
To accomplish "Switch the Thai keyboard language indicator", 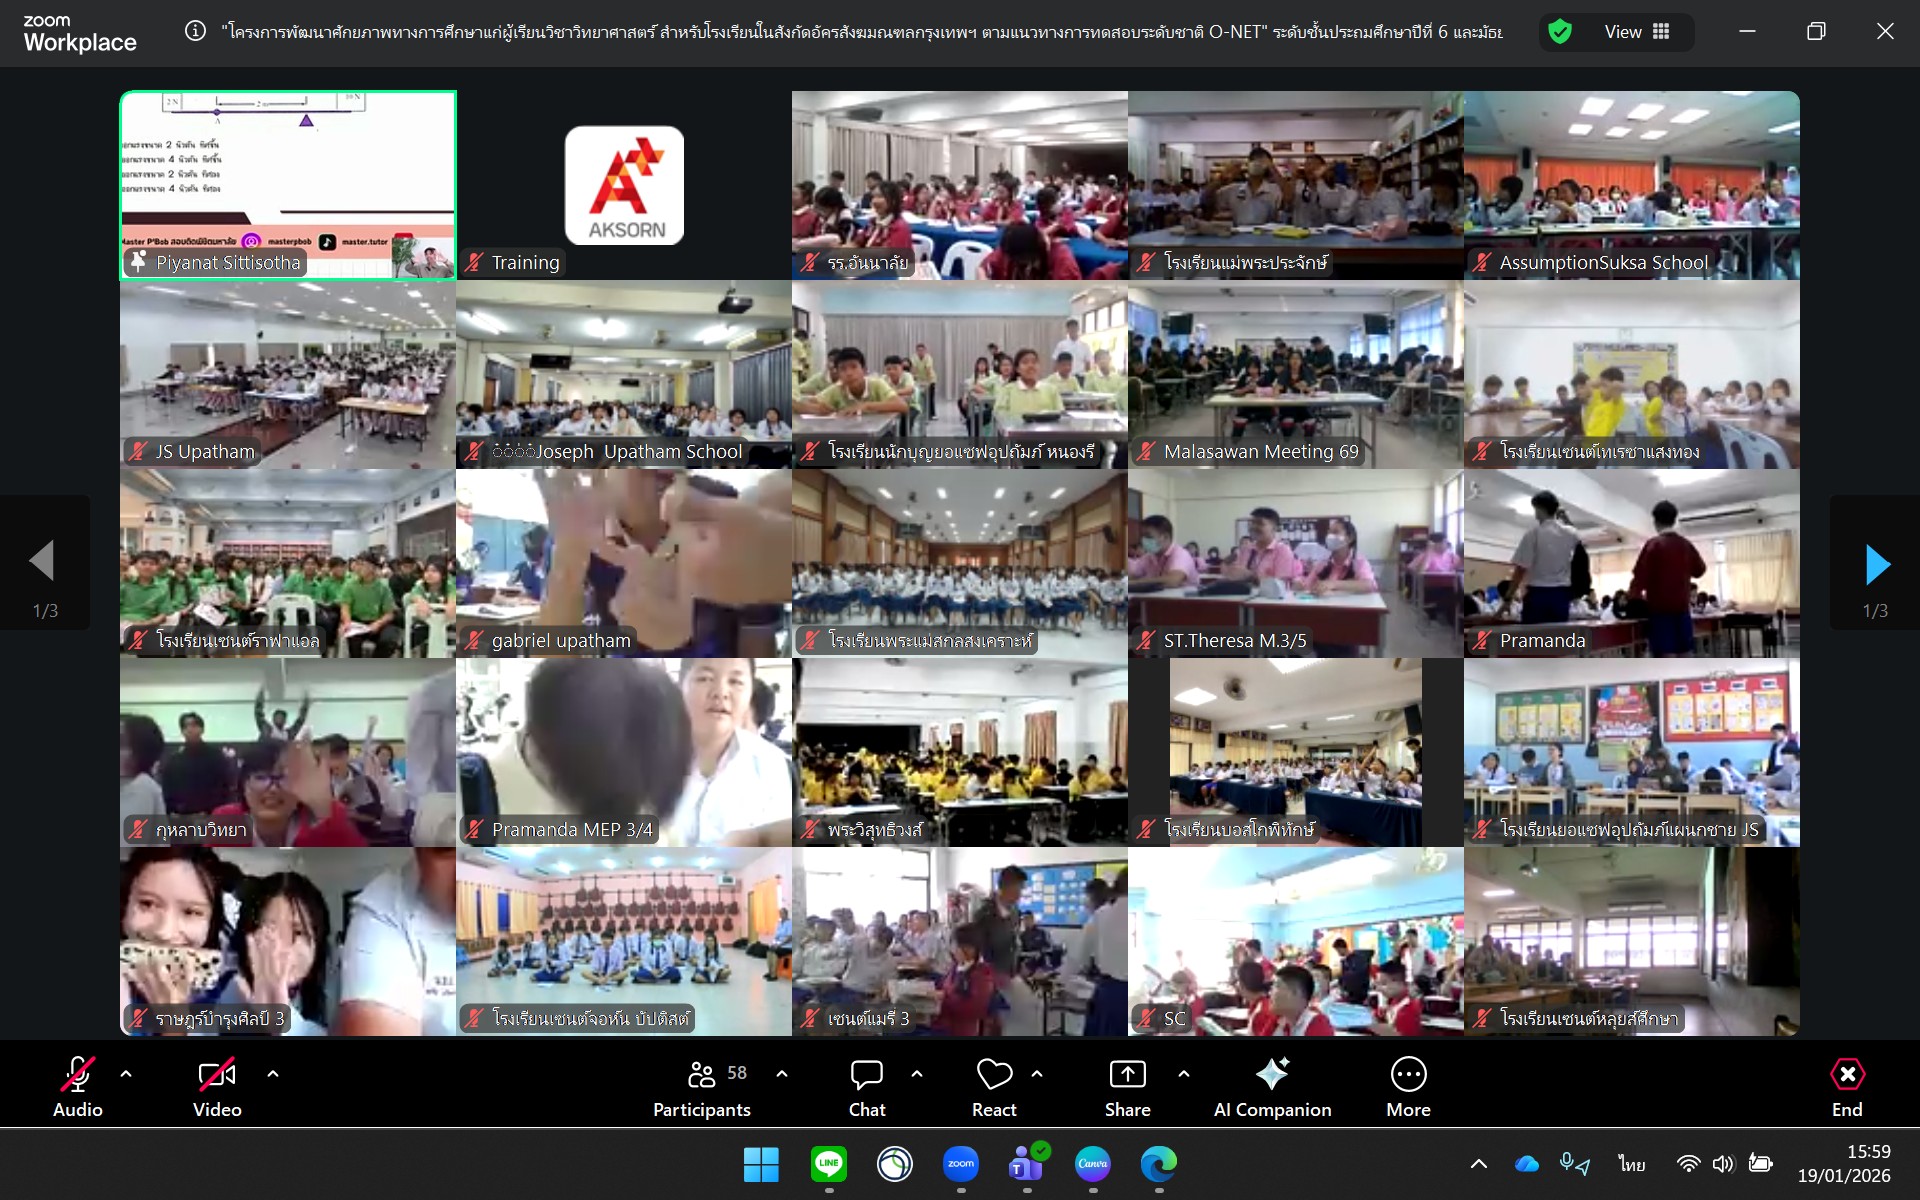I will point(1632,1164).
